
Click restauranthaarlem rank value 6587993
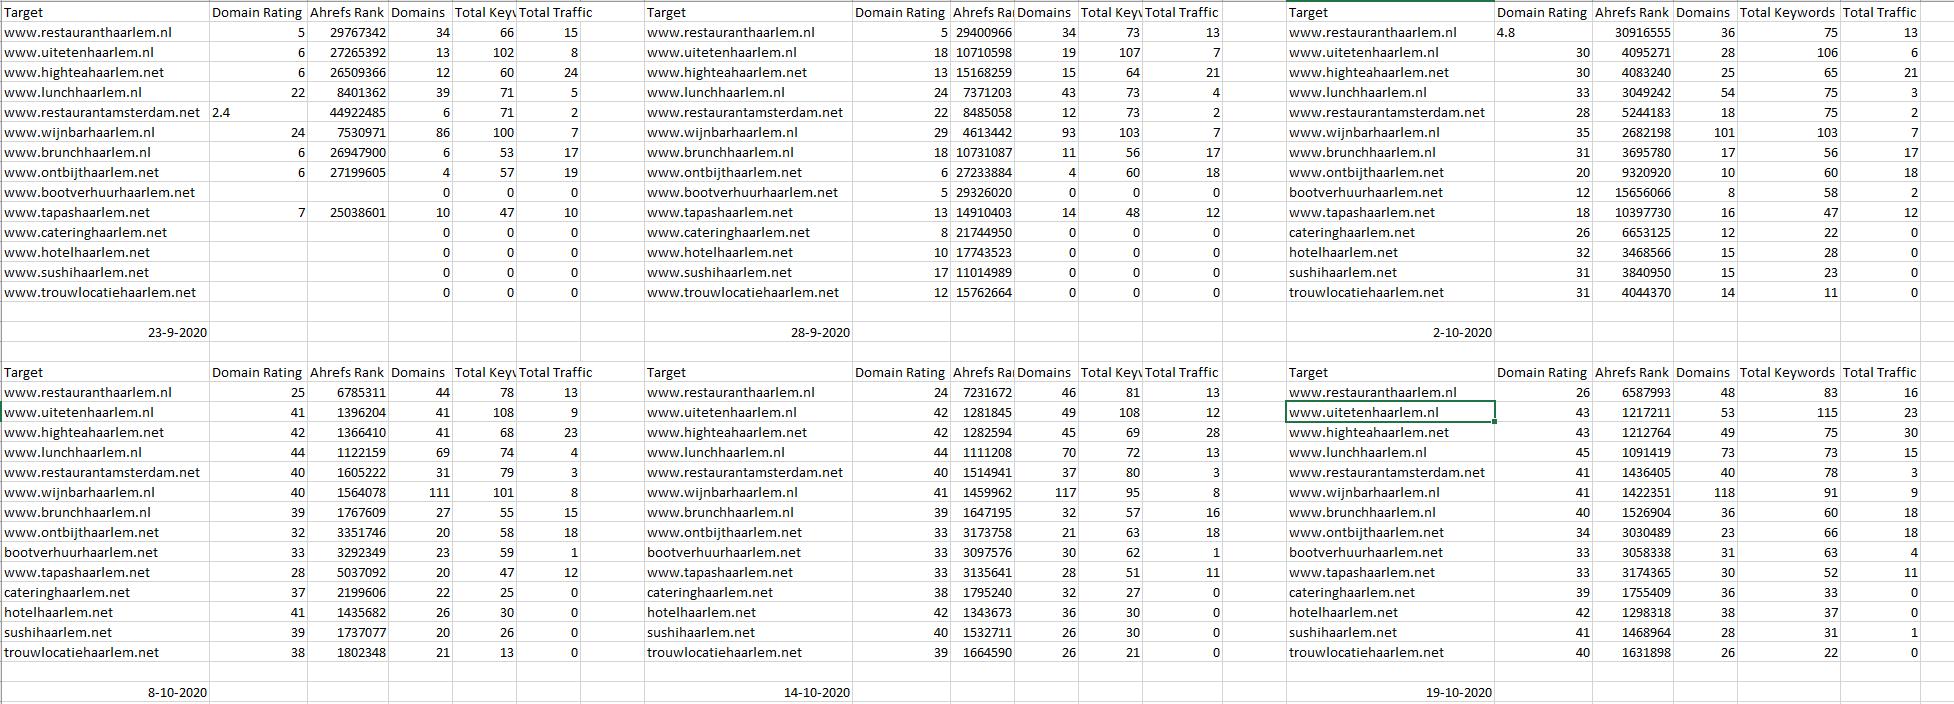(x=1633, y=392)
